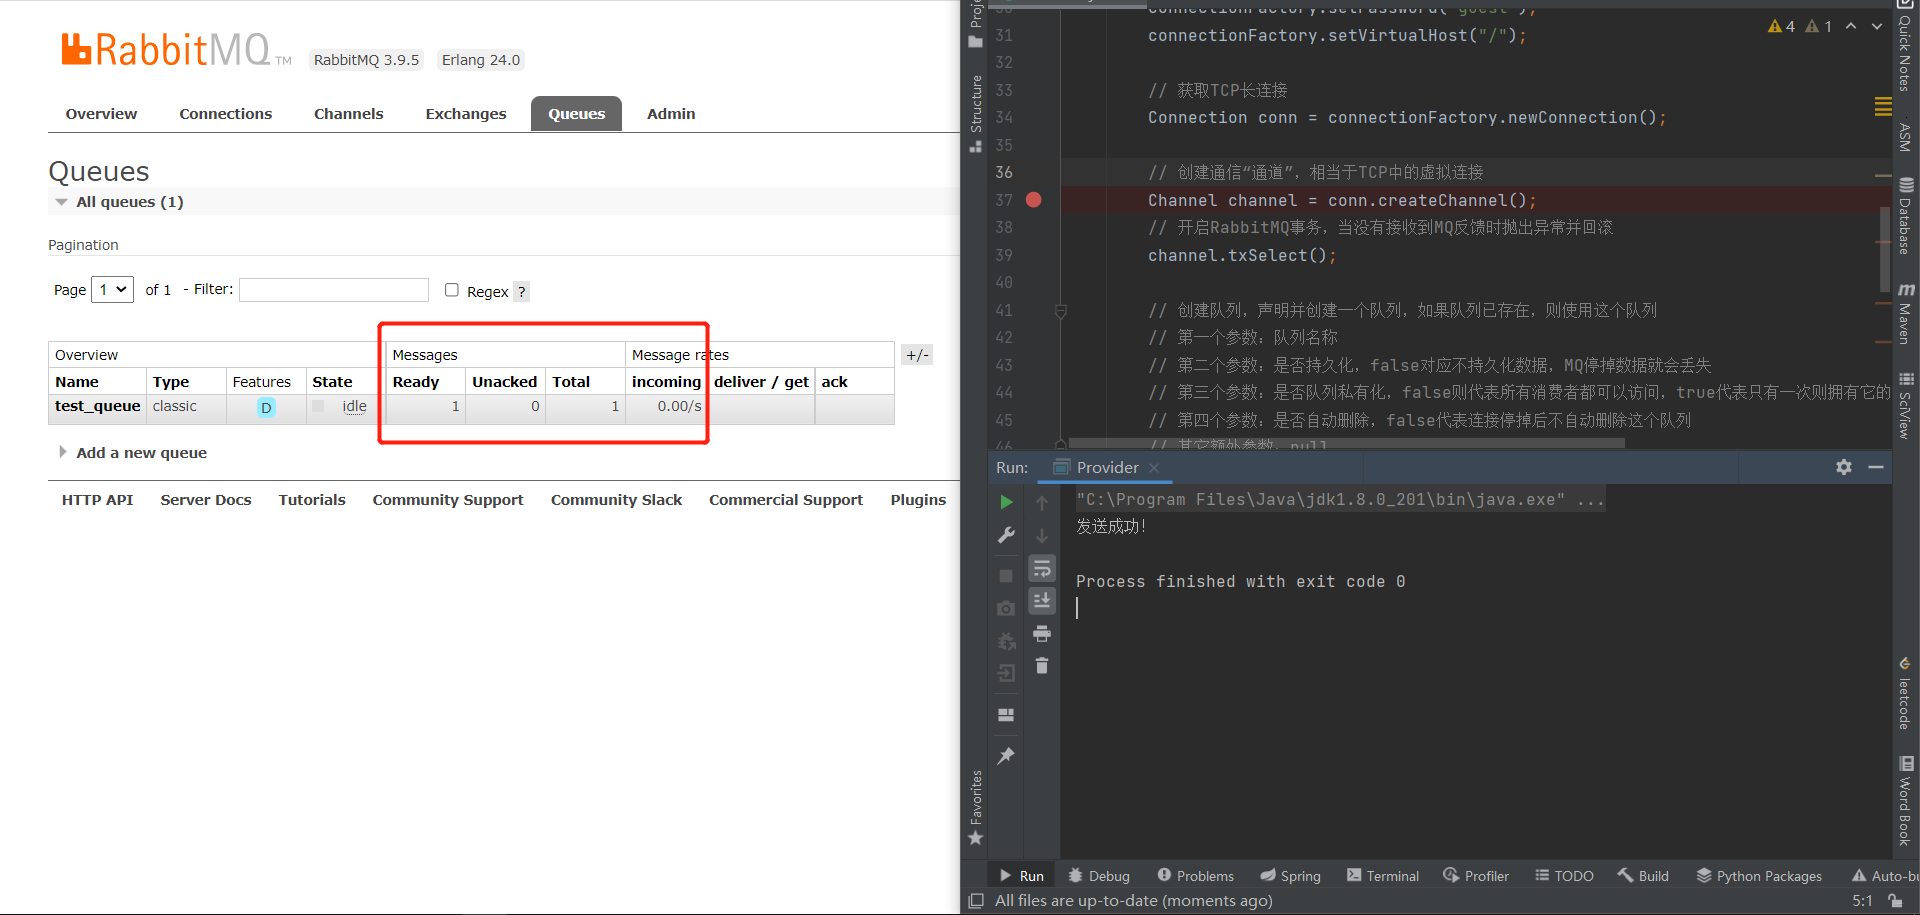Open the HTTP API link
The image size is (1920, 915).
click(x=97, y=500)
